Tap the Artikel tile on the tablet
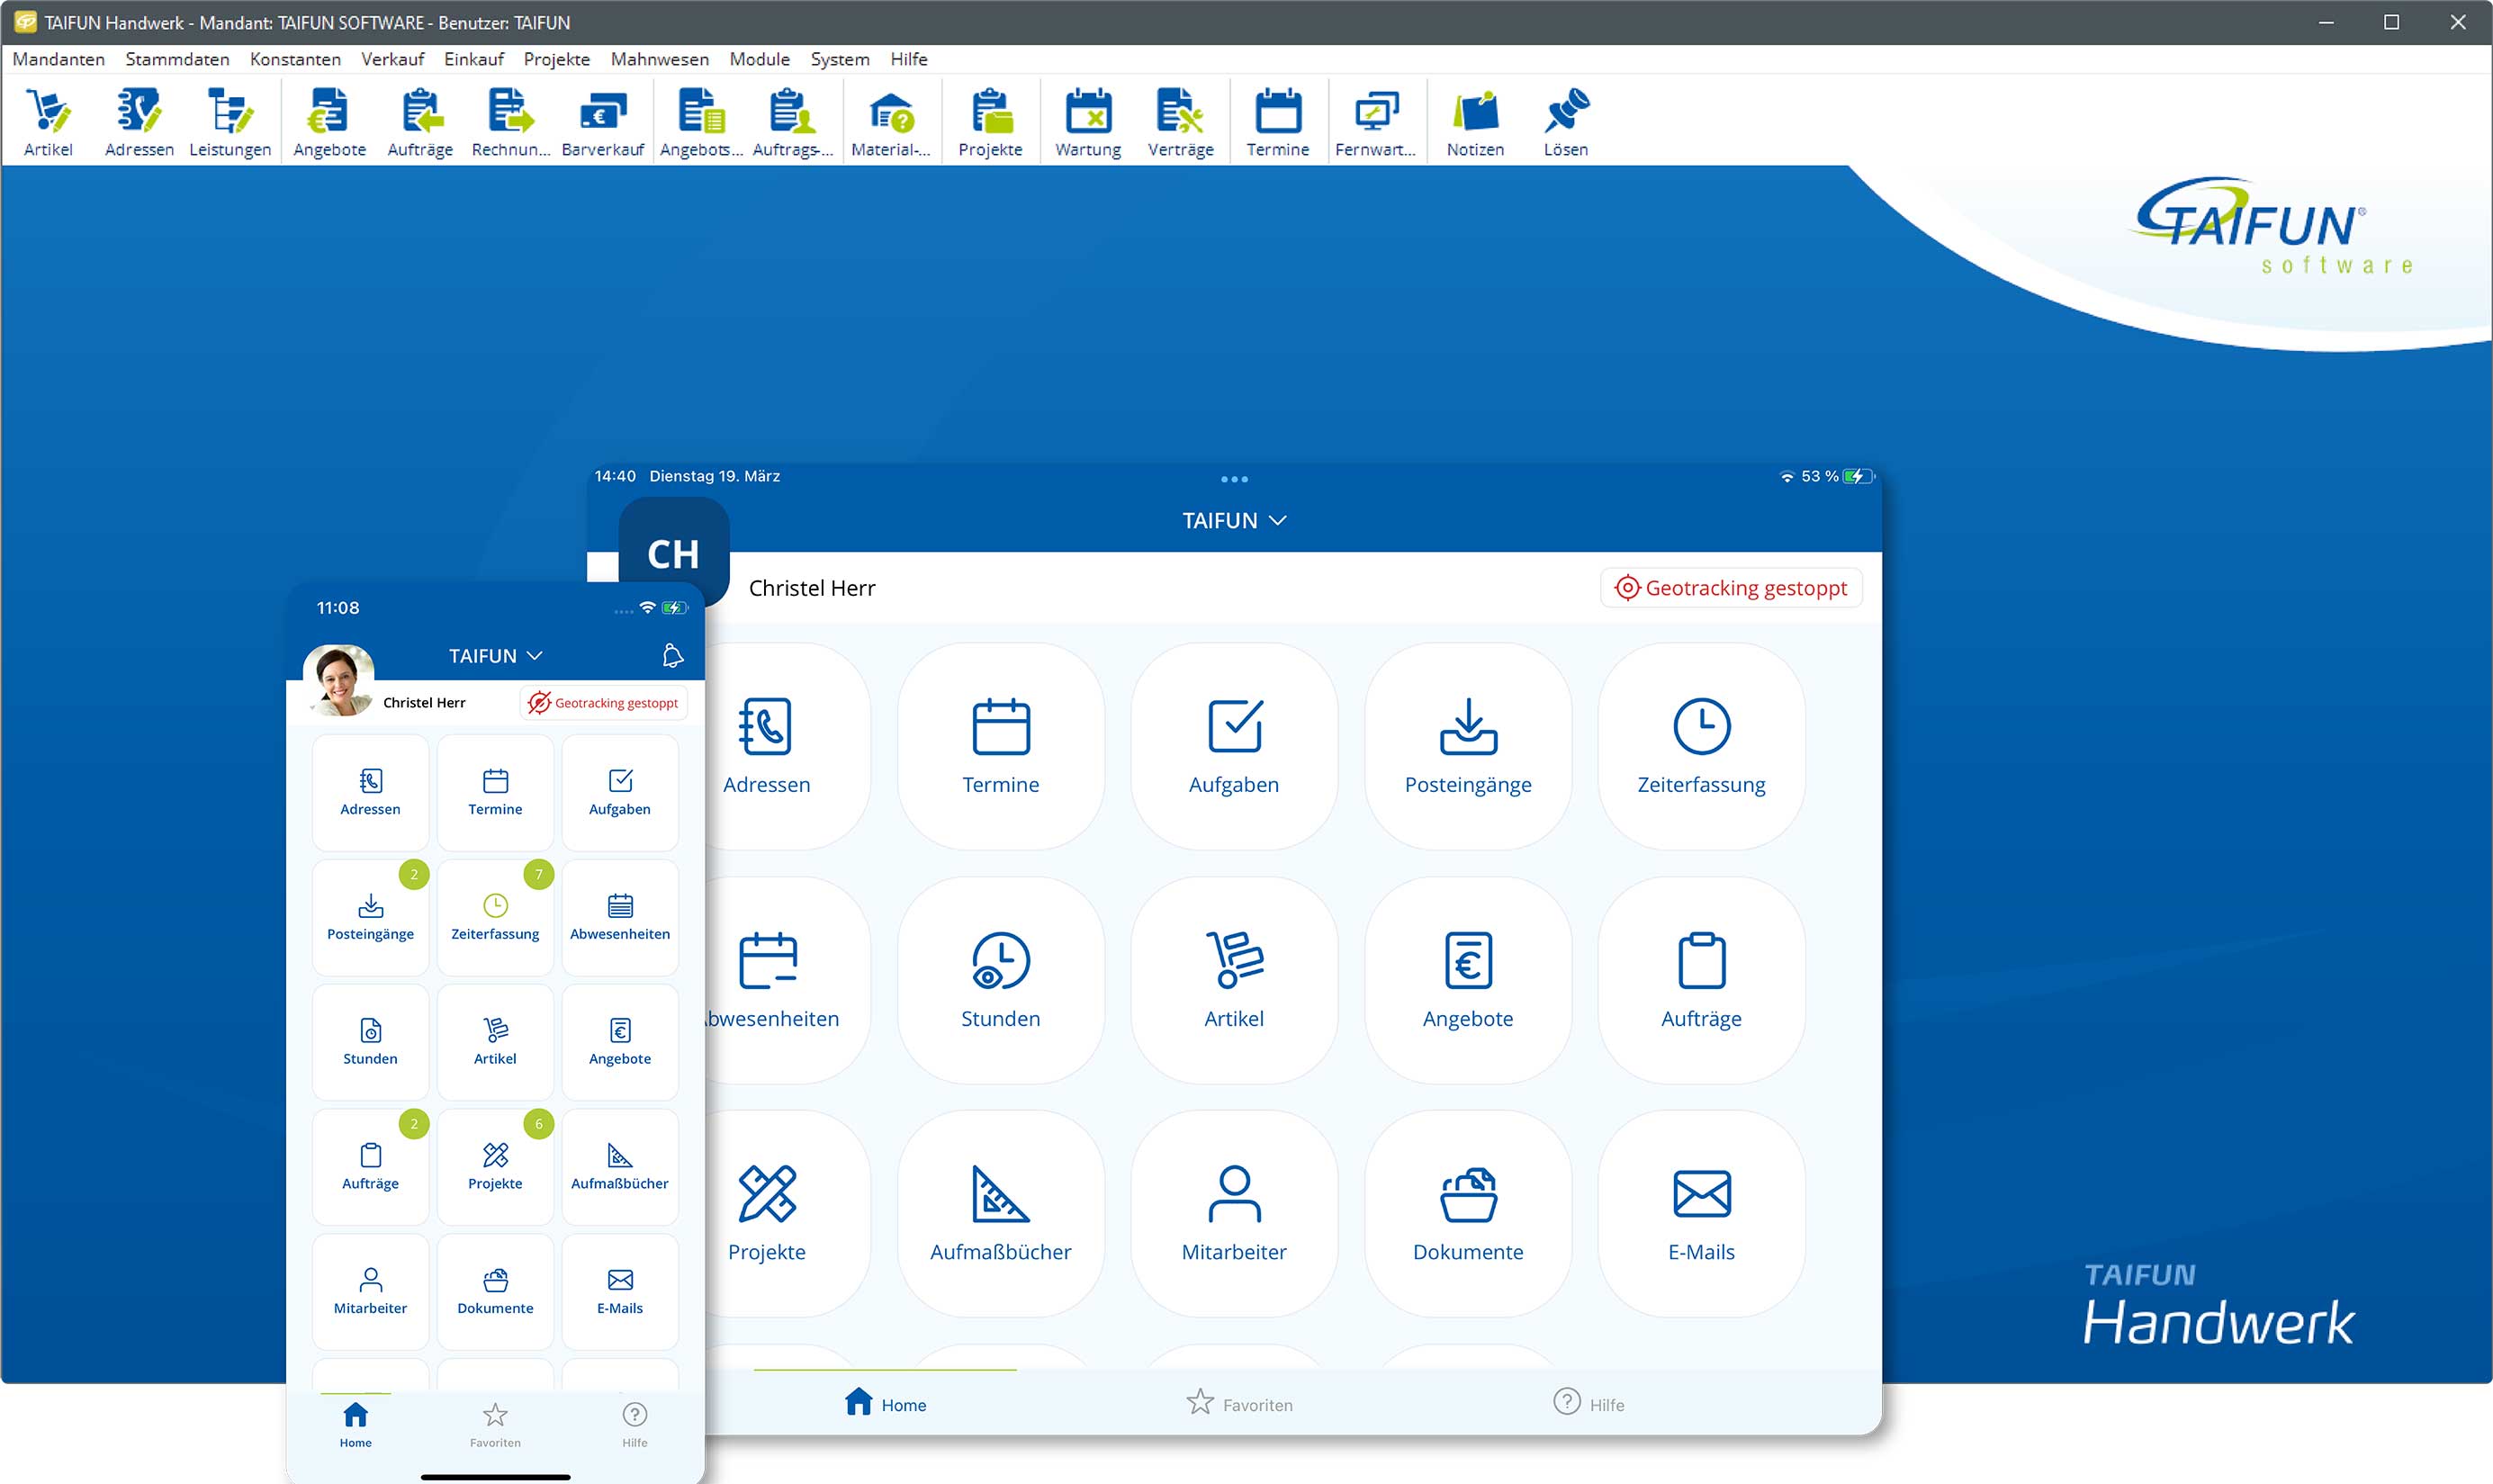 pyautogui.click(x=1234, y=980)
